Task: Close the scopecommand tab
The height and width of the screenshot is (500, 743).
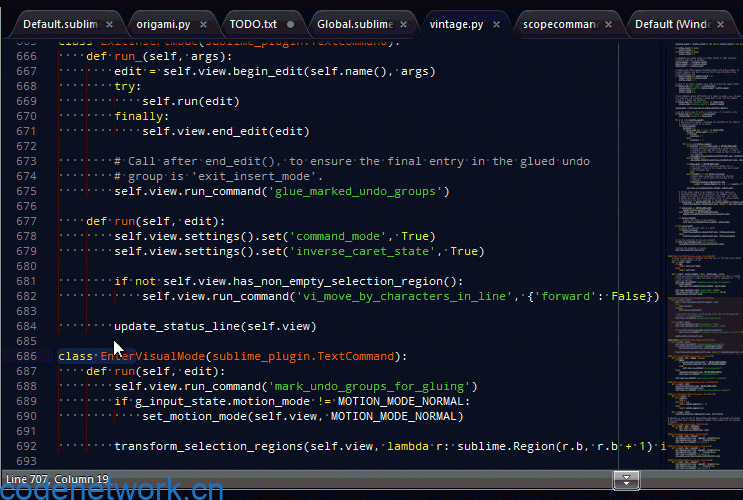Action: click(608, 24)
